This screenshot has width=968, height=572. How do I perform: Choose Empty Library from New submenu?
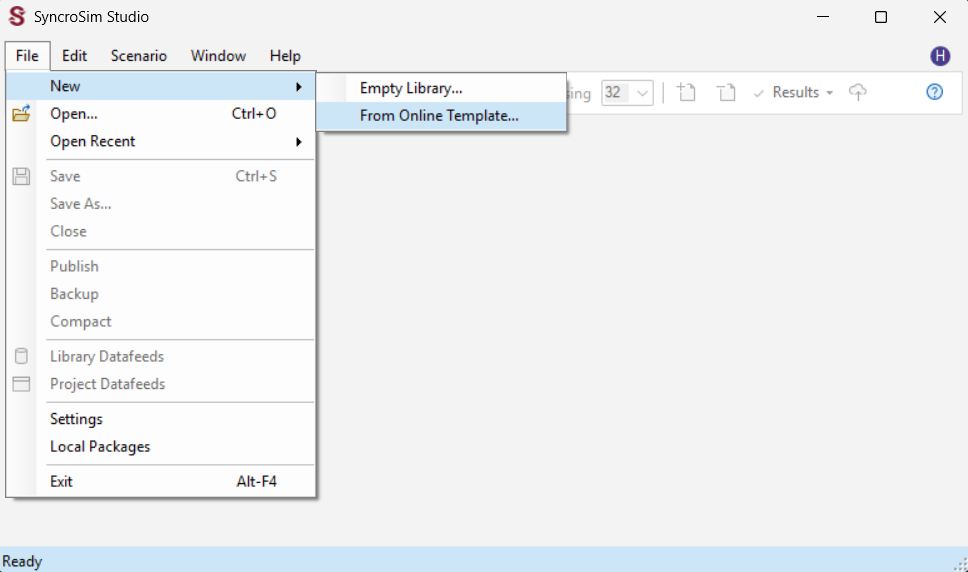411,88
